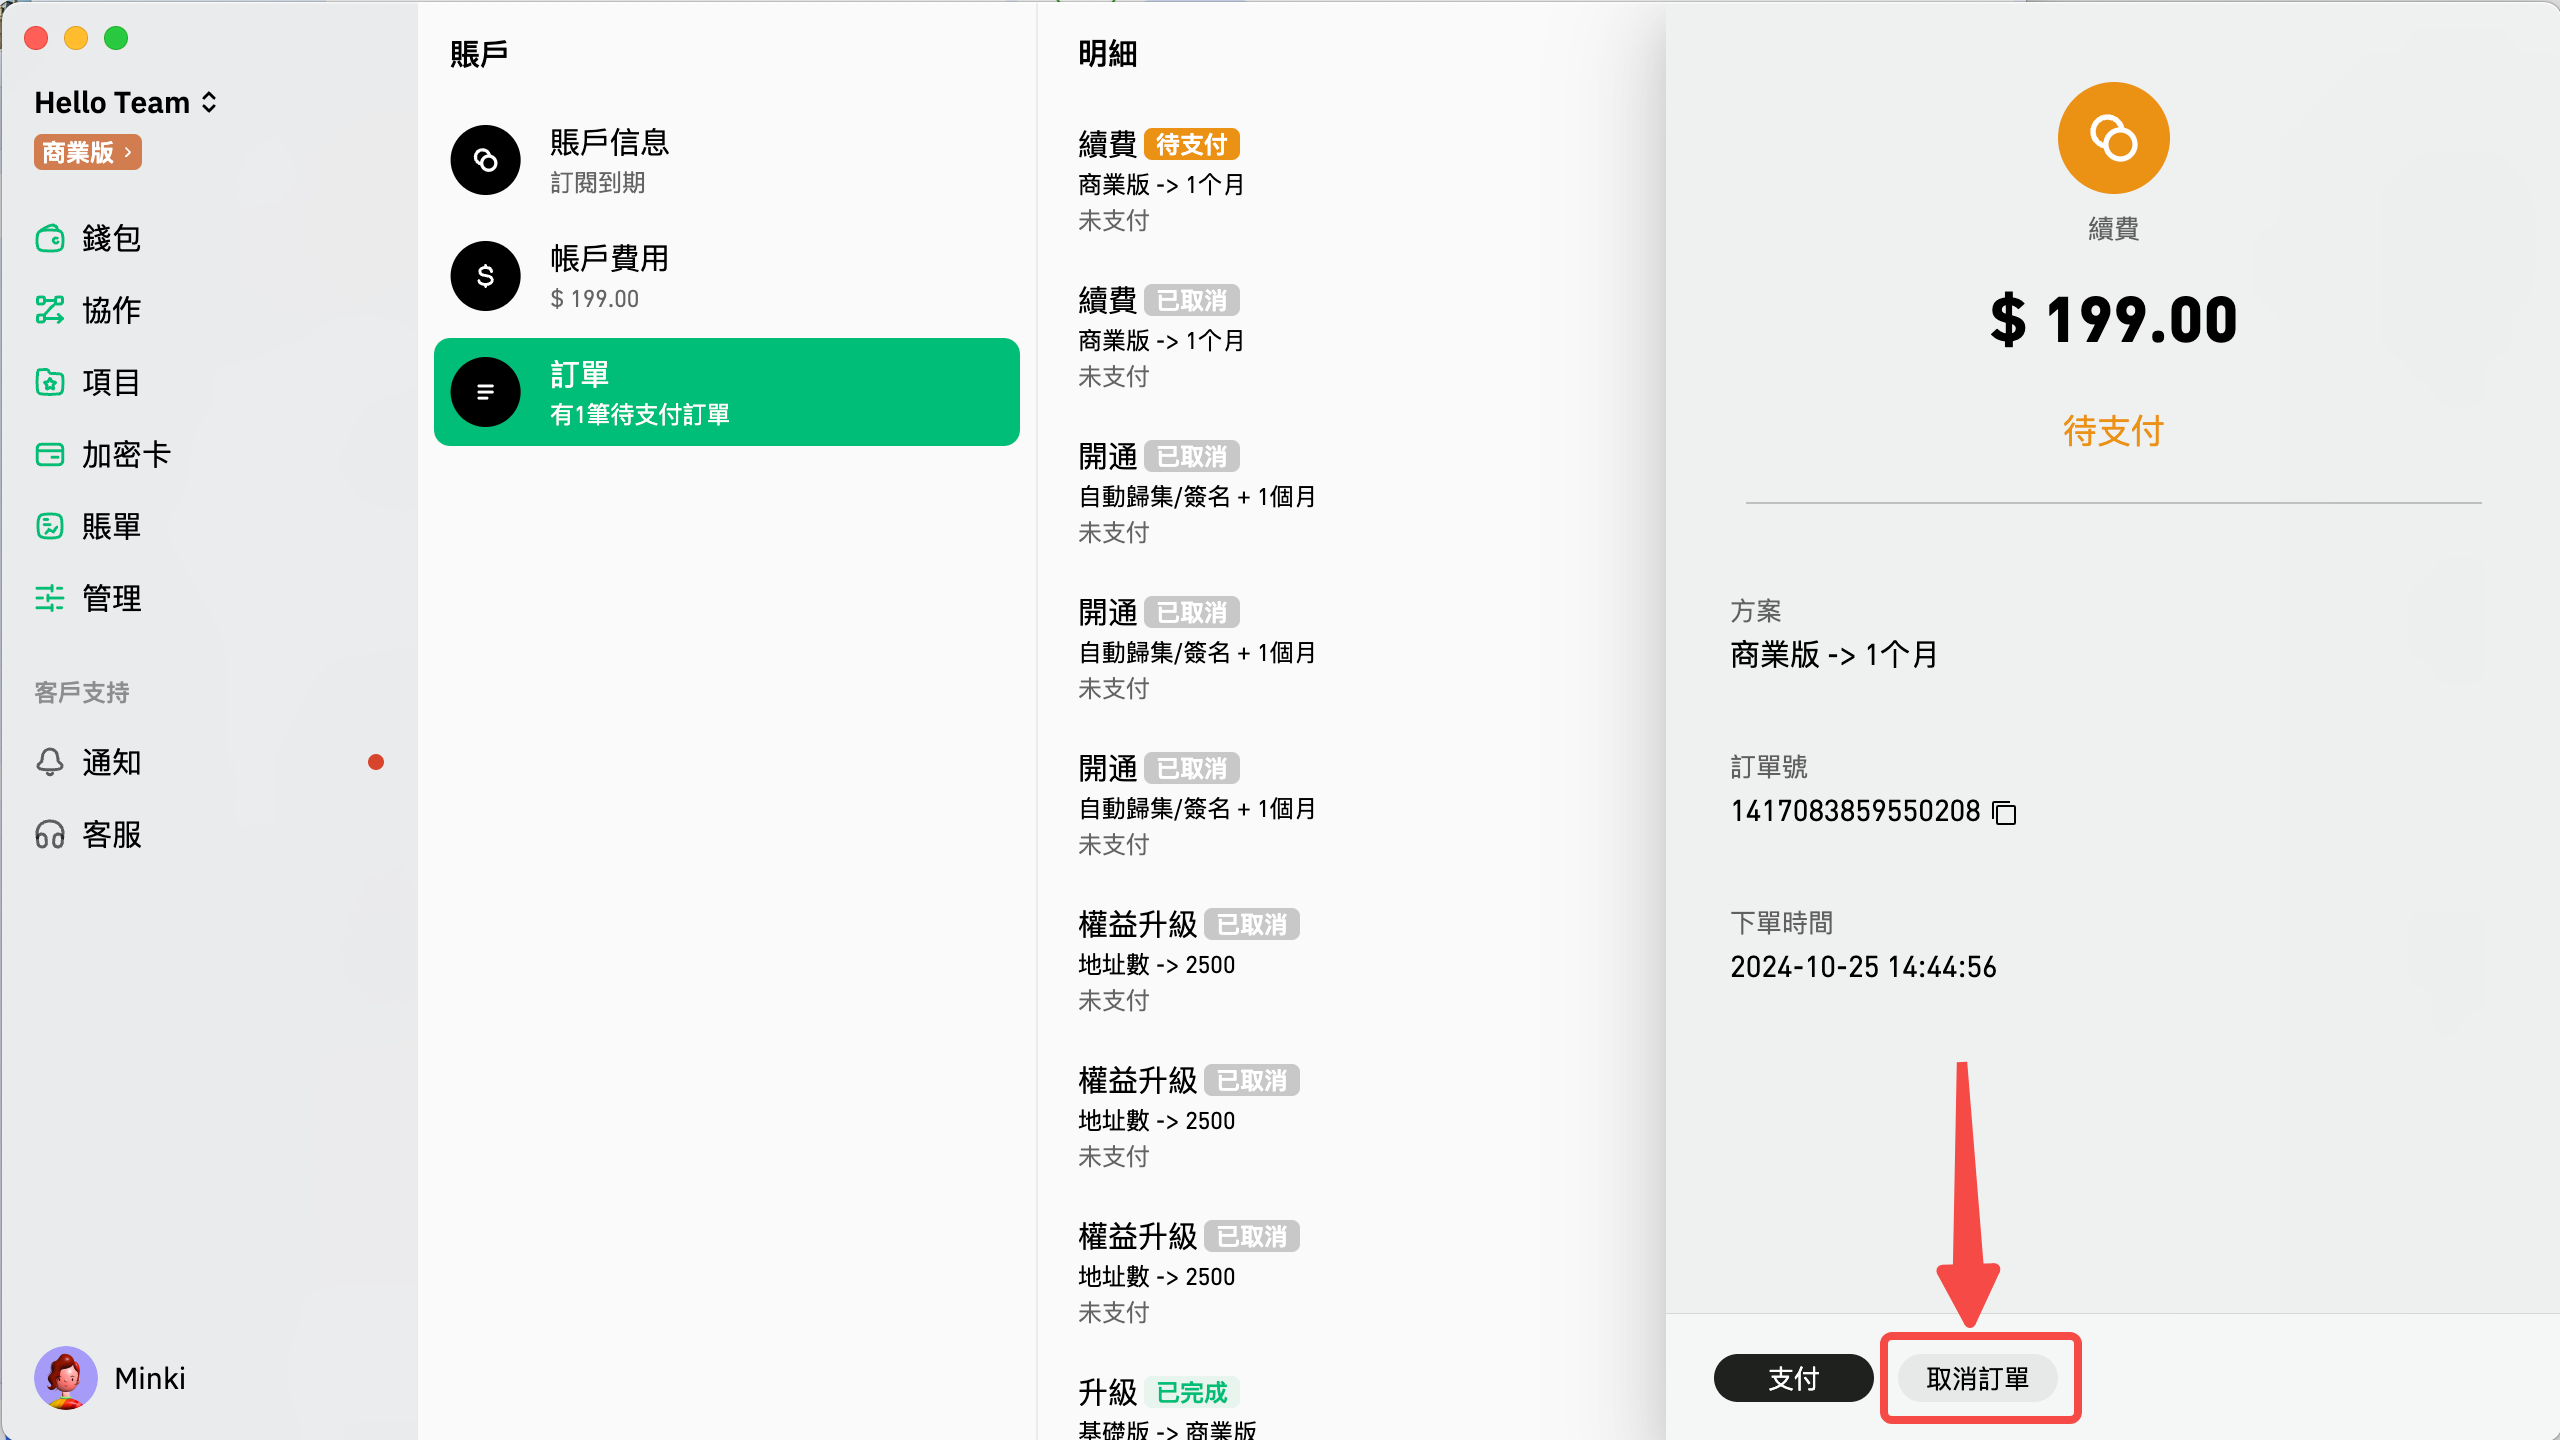
Task: Open 客服 headset support icon
Action: (x=50, y=834)
